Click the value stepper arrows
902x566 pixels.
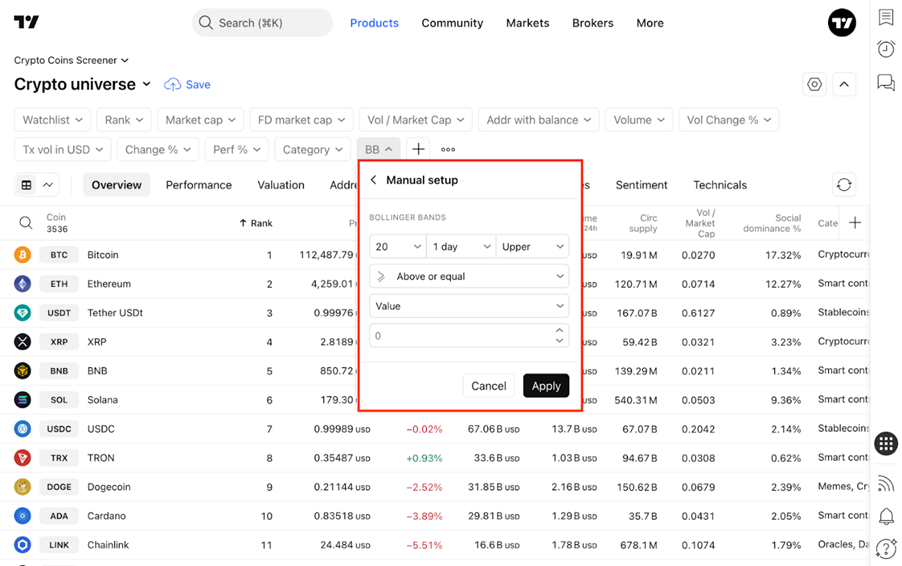[559, 335]
